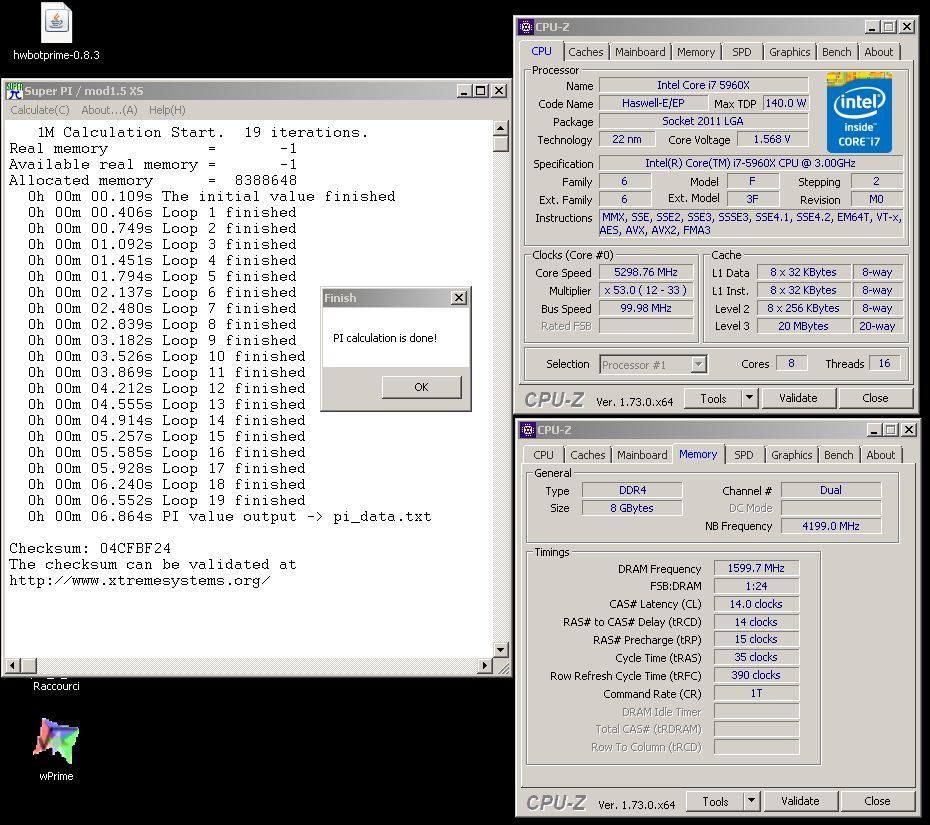
Task: Click Super PI horizontal scrollbar left arrow
Action: pos(12,665)
